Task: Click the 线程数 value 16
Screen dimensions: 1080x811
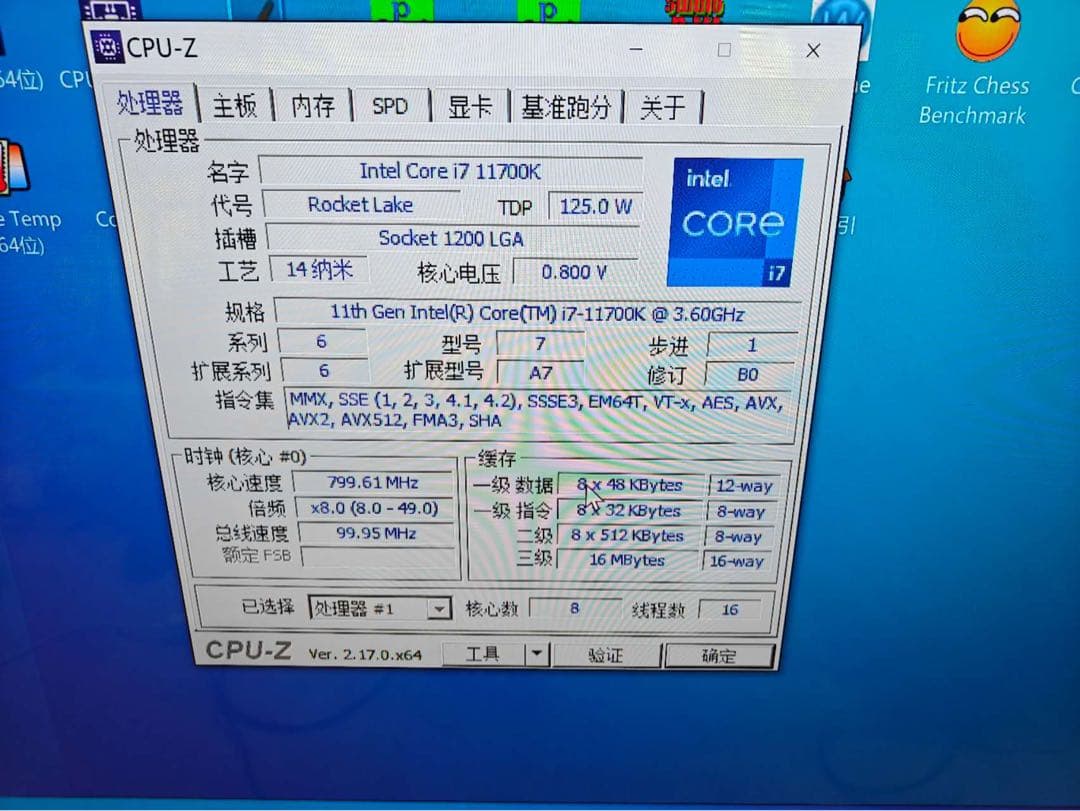Action: tap(729, 610)
